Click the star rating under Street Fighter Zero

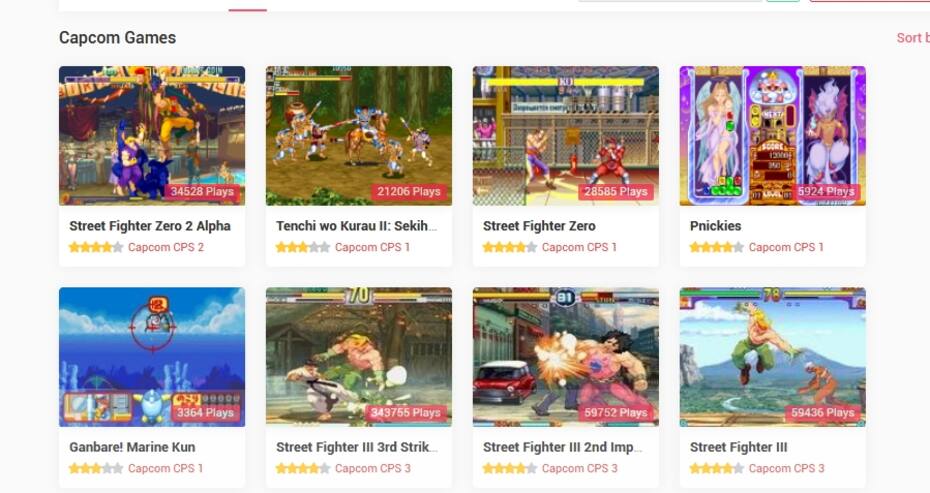tap(509, 247)
